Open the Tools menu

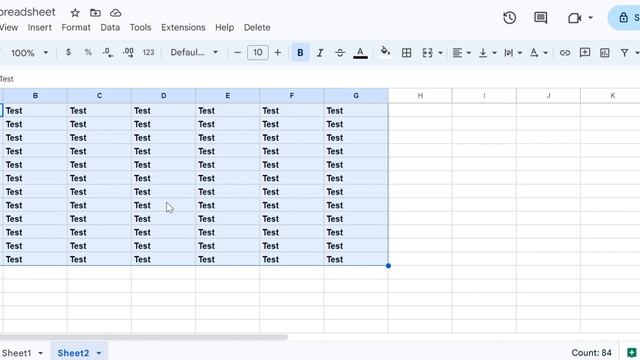[x=140, y=27]
